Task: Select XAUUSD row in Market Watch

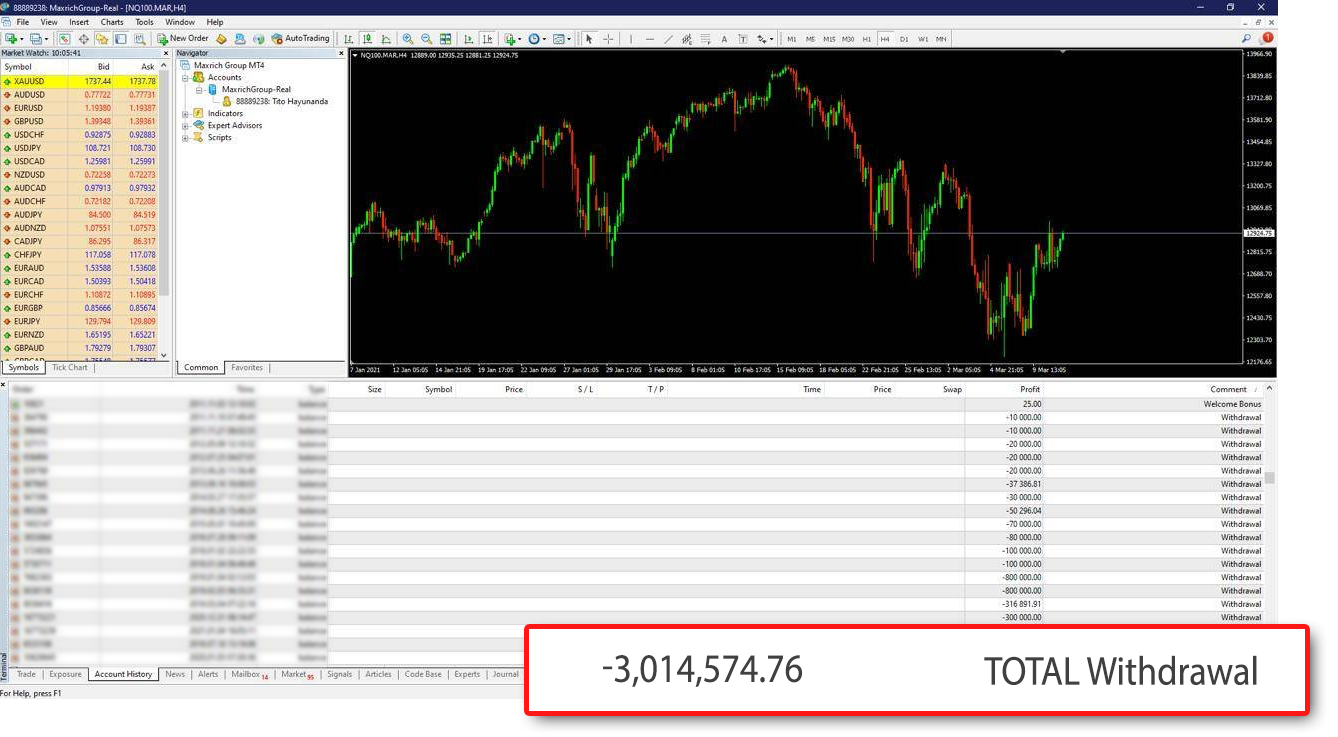Action: pos(80,81)
